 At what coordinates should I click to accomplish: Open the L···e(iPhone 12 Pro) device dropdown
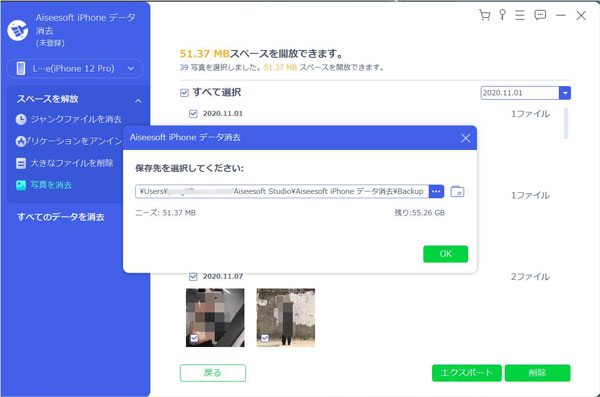click(75, 69)
